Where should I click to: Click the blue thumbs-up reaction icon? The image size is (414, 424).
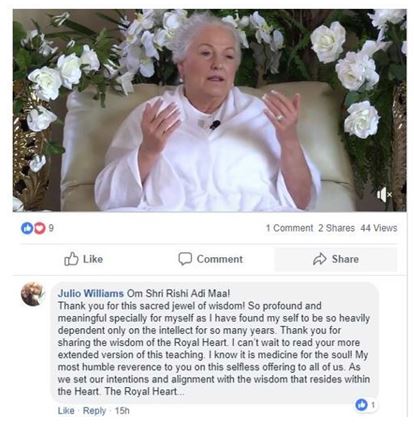tap(27, 228)
